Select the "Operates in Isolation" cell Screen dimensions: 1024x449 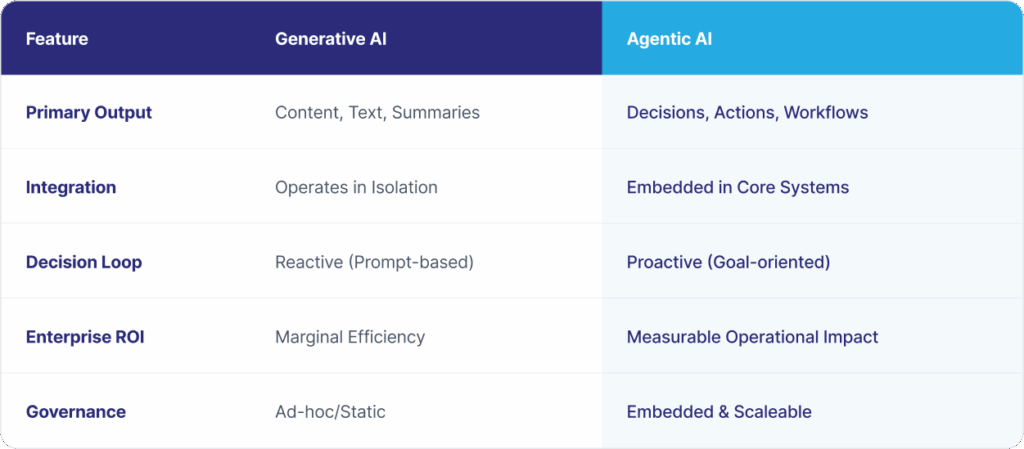tap(356, 187)
